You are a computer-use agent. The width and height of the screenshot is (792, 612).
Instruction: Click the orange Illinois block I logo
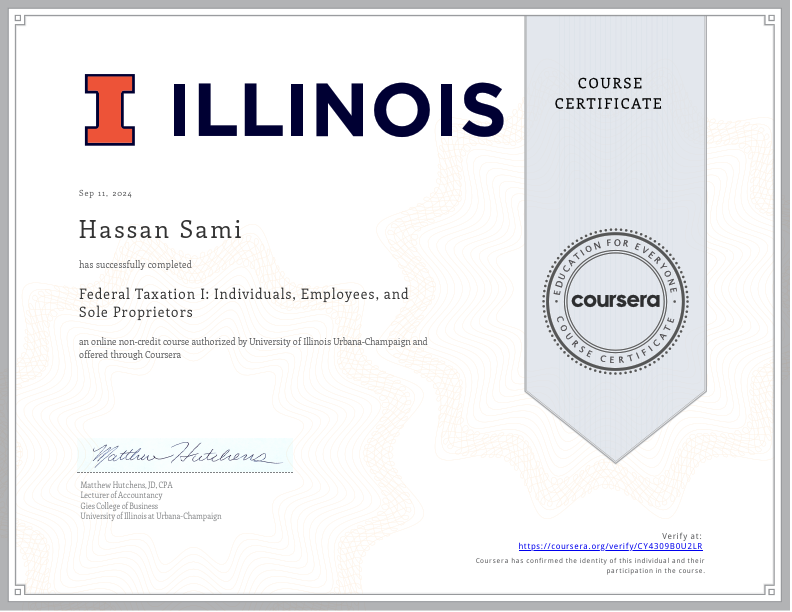(110, 110)
